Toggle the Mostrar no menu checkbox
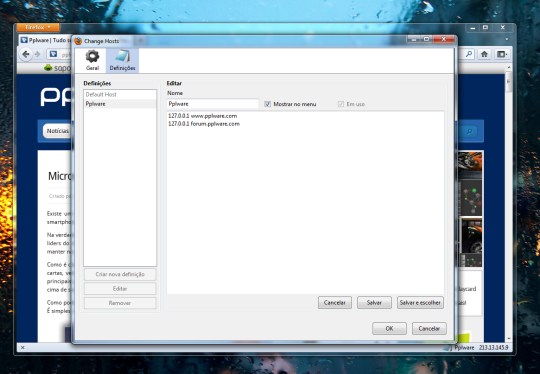 pyautogui.click(x=267, y=104)
